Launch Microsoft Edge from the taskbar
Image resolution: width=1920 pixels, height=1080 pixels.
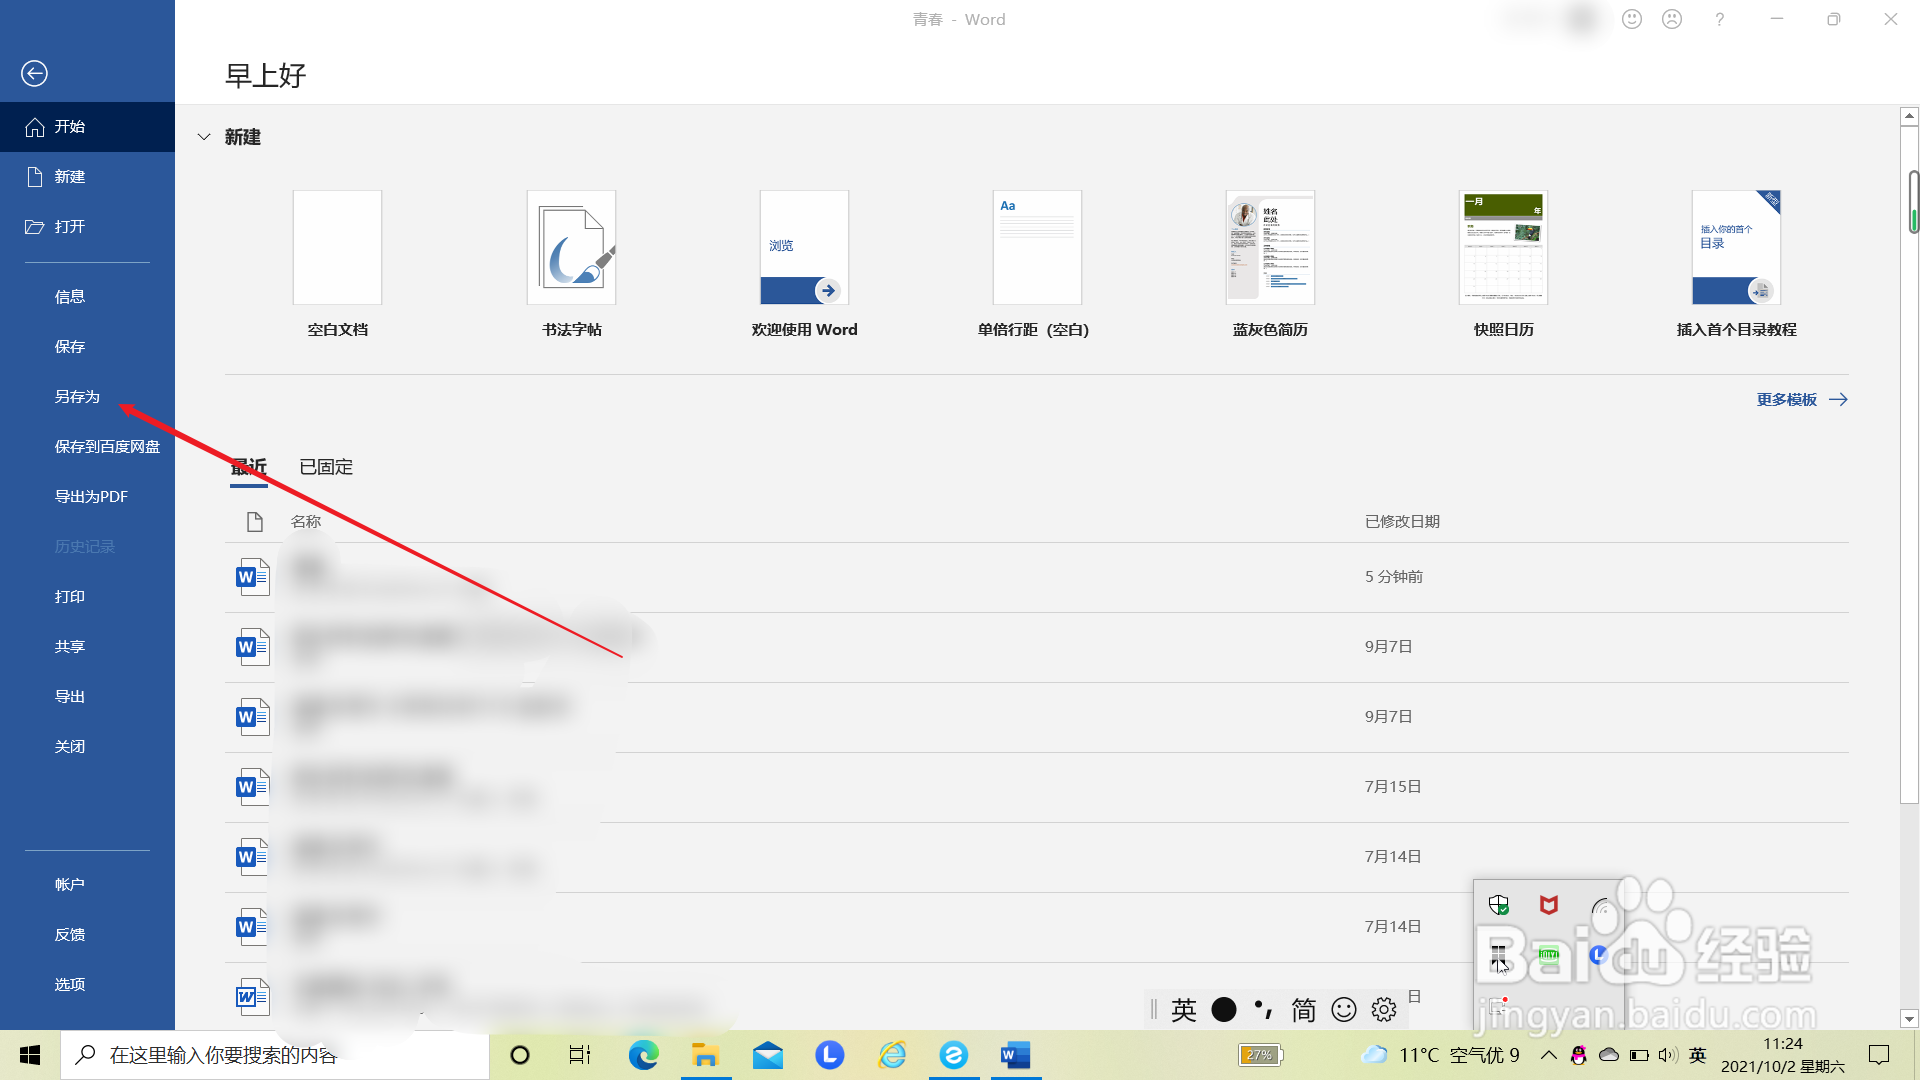pos(643,1055)
